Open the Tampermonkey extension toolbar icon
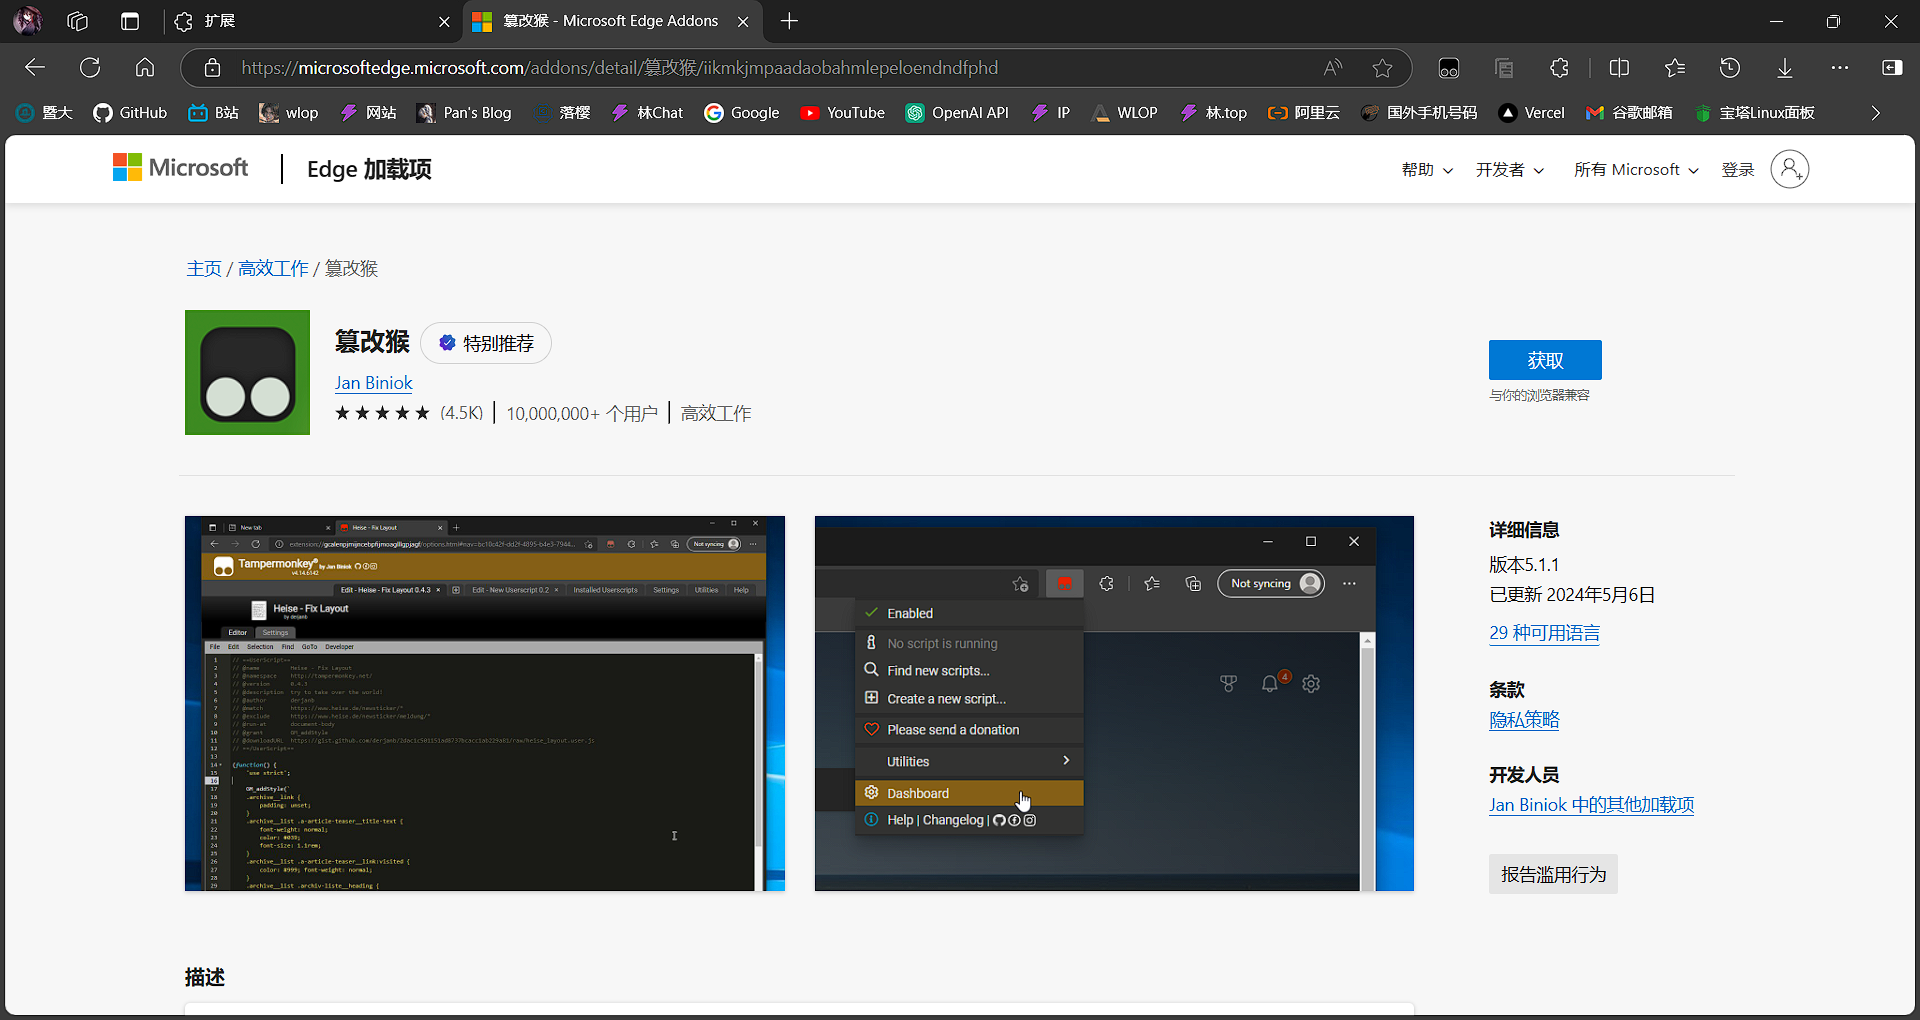Screen dimensions: 1920x1020 click(1449, 68)
